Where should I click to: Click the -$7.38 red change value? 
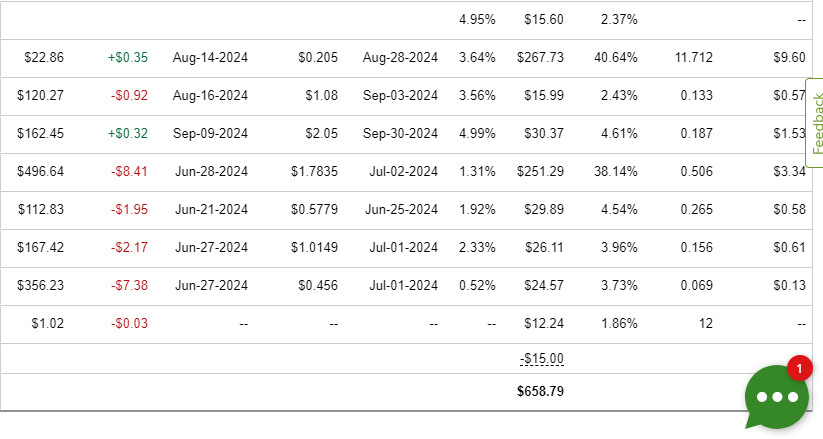[x=129, y=285]
